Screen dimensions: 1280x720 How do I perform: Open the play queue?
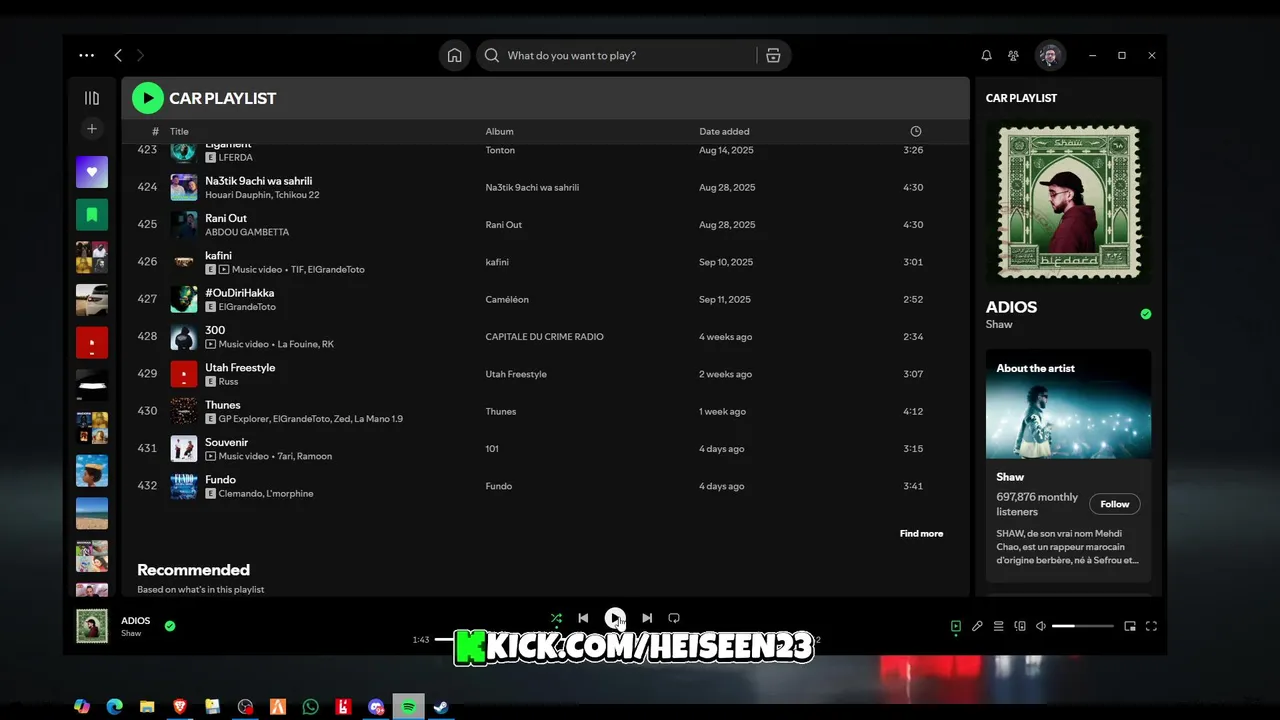click(998, 626)
